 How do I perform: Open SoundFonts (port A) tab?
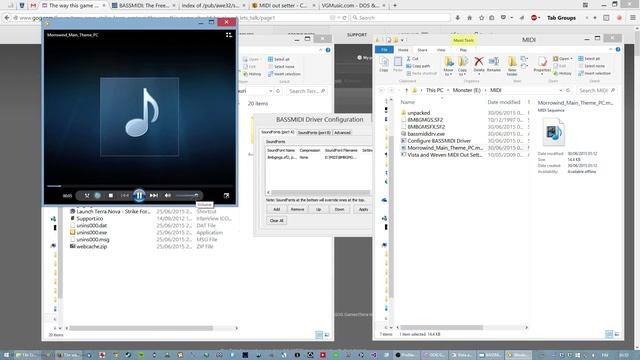278,132
